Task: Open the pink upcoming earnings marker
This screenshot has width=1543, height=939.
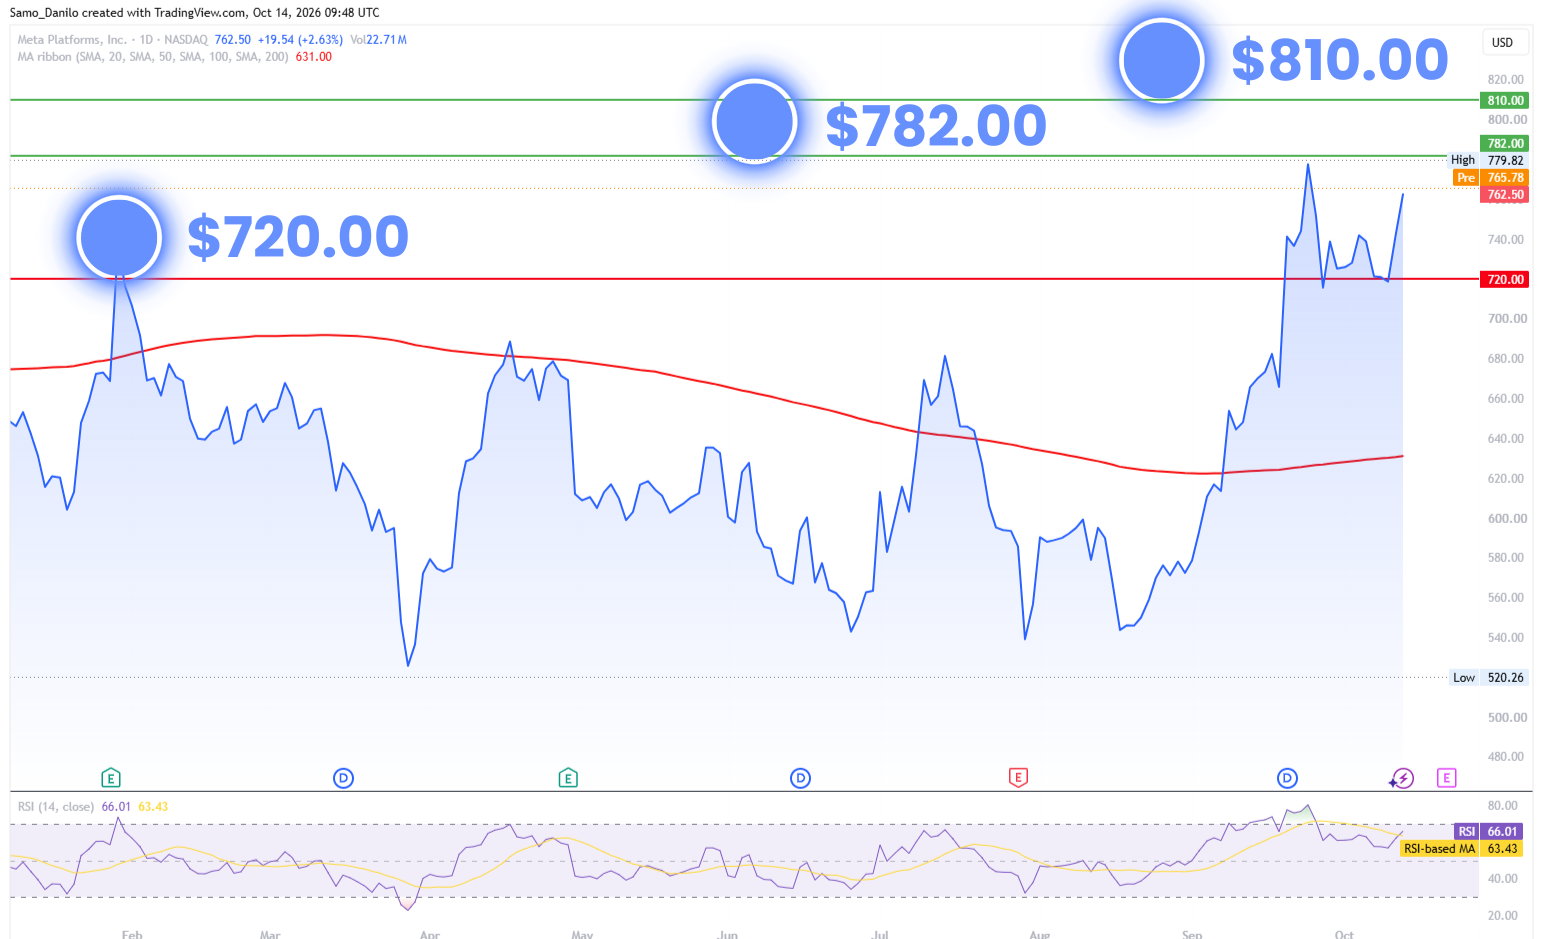Action: coord(1446,778)
